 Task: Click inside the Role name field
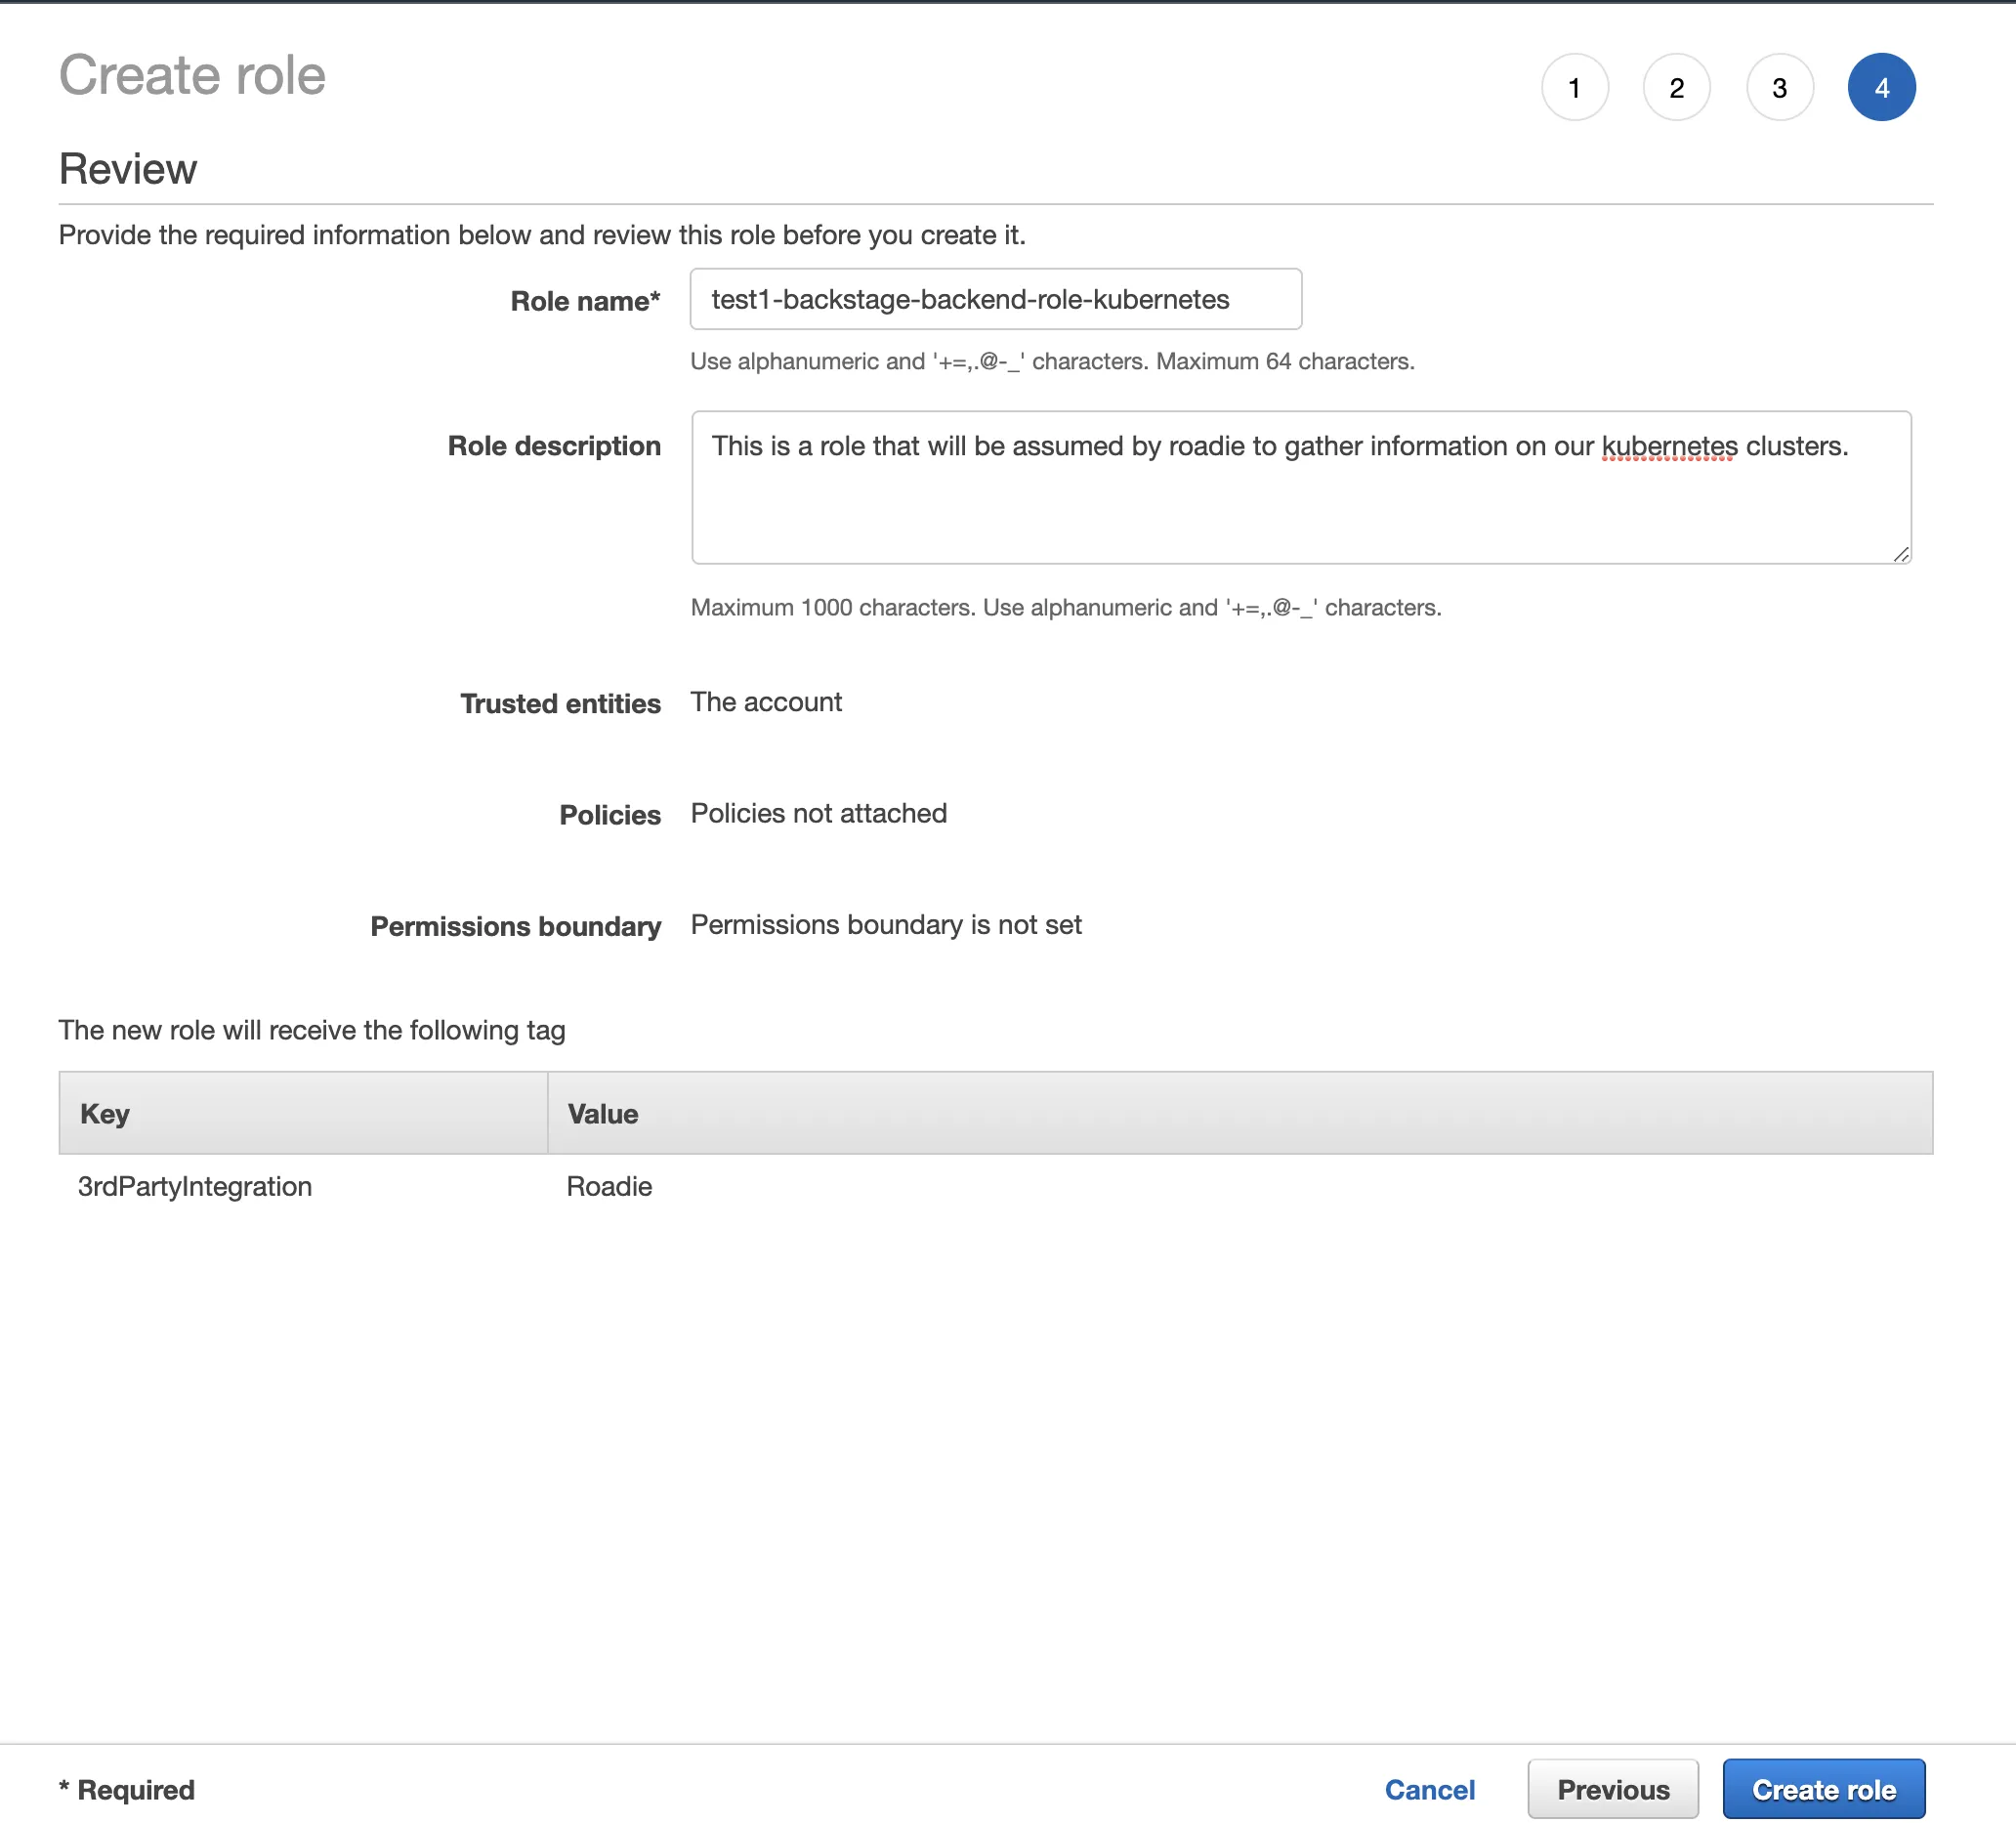pyautogui.click(x=995, y=299)
